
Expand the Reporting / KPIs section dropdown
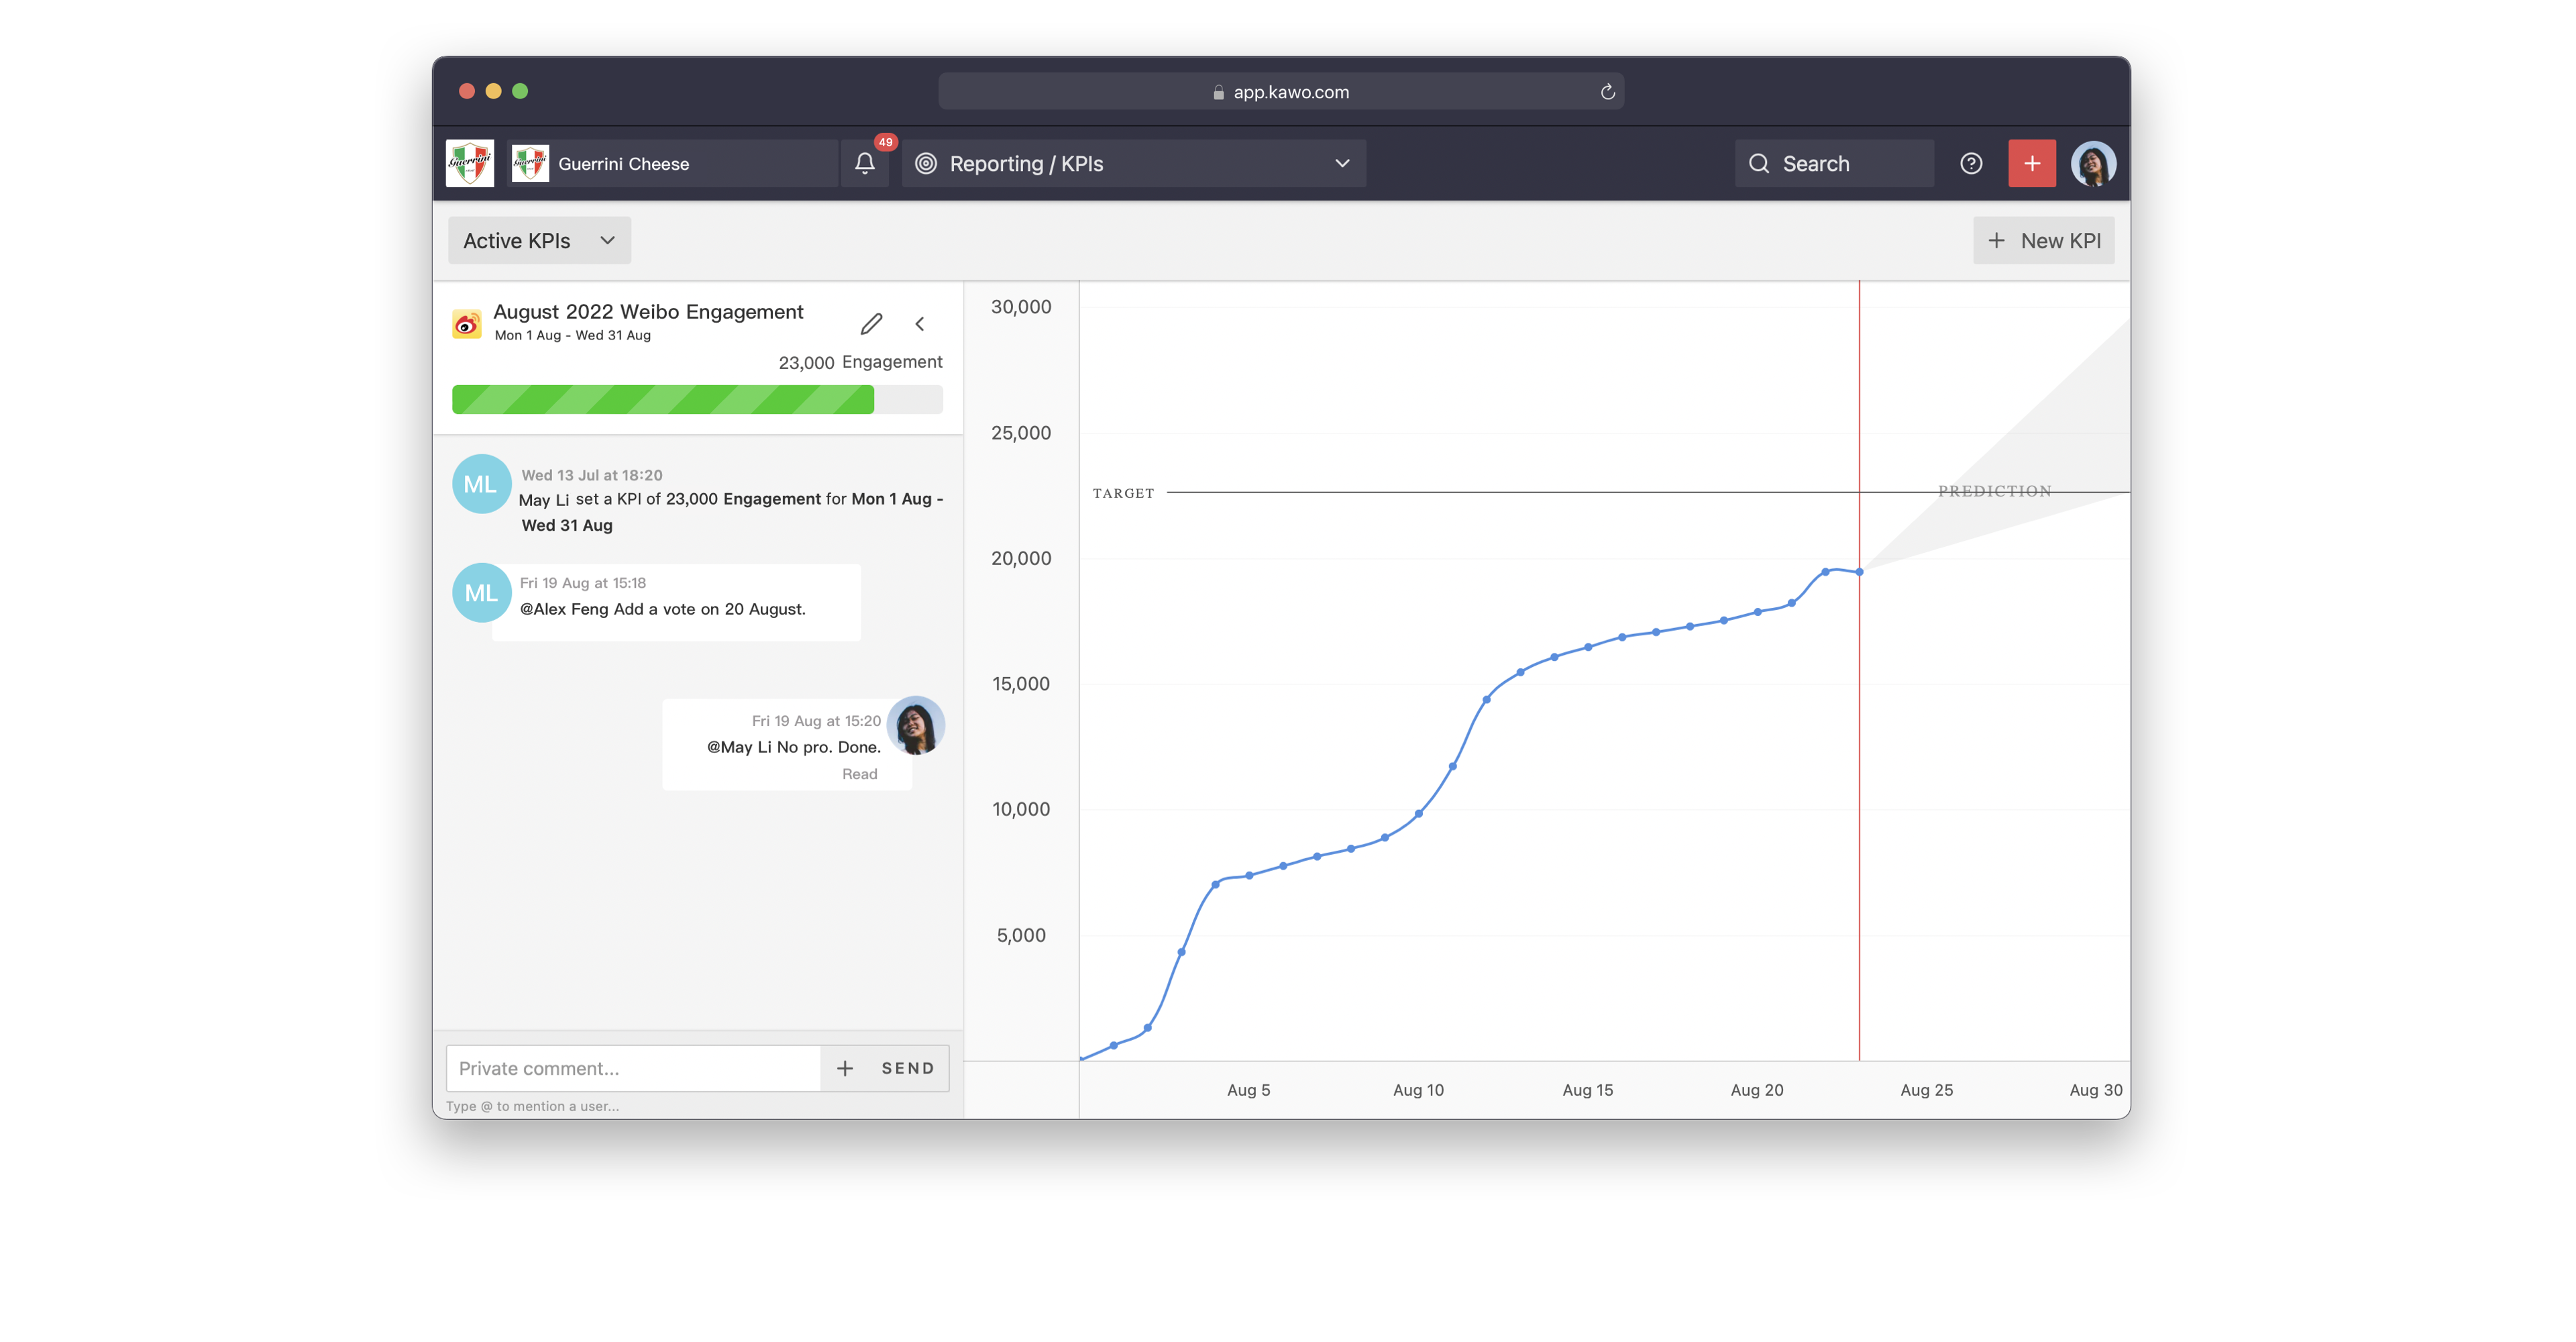click(1341, 163)
